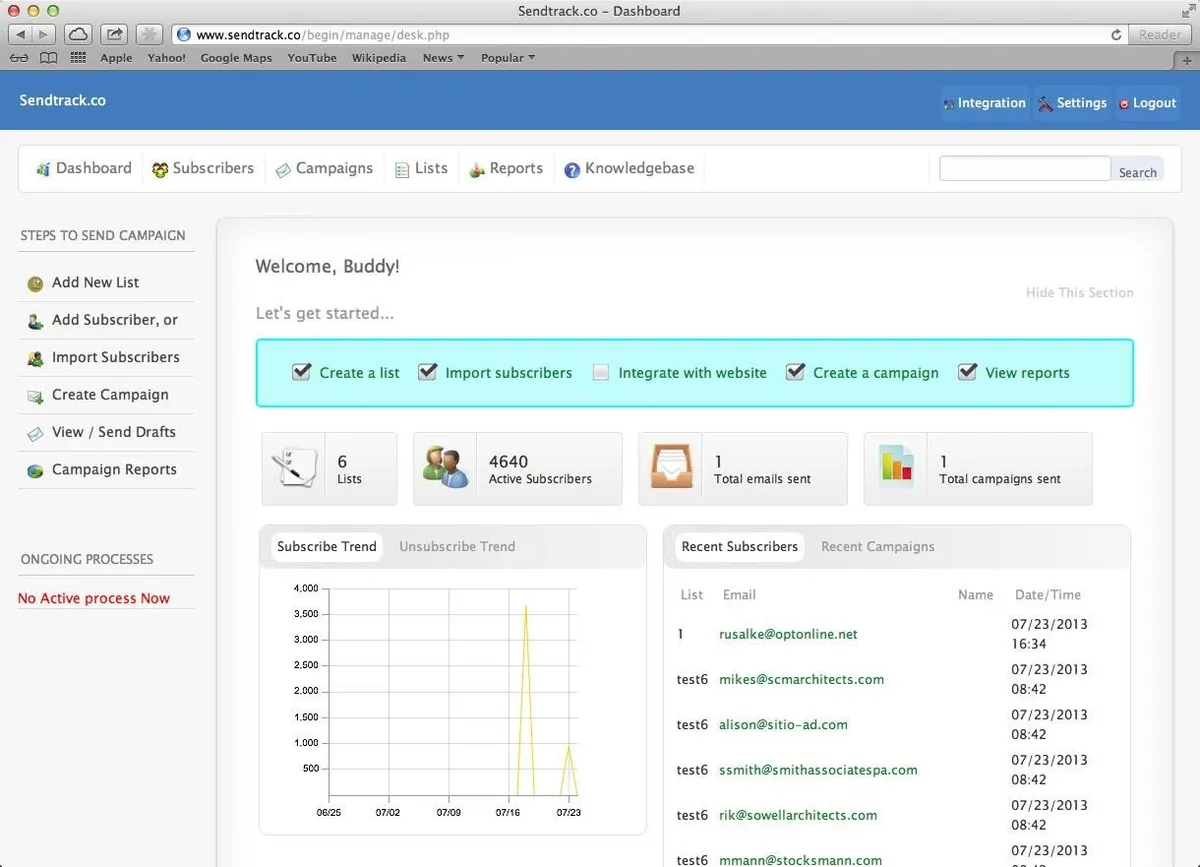Click the search text input field
The height and width of the screenshot is (867, 1200).
pos(1025,169)
